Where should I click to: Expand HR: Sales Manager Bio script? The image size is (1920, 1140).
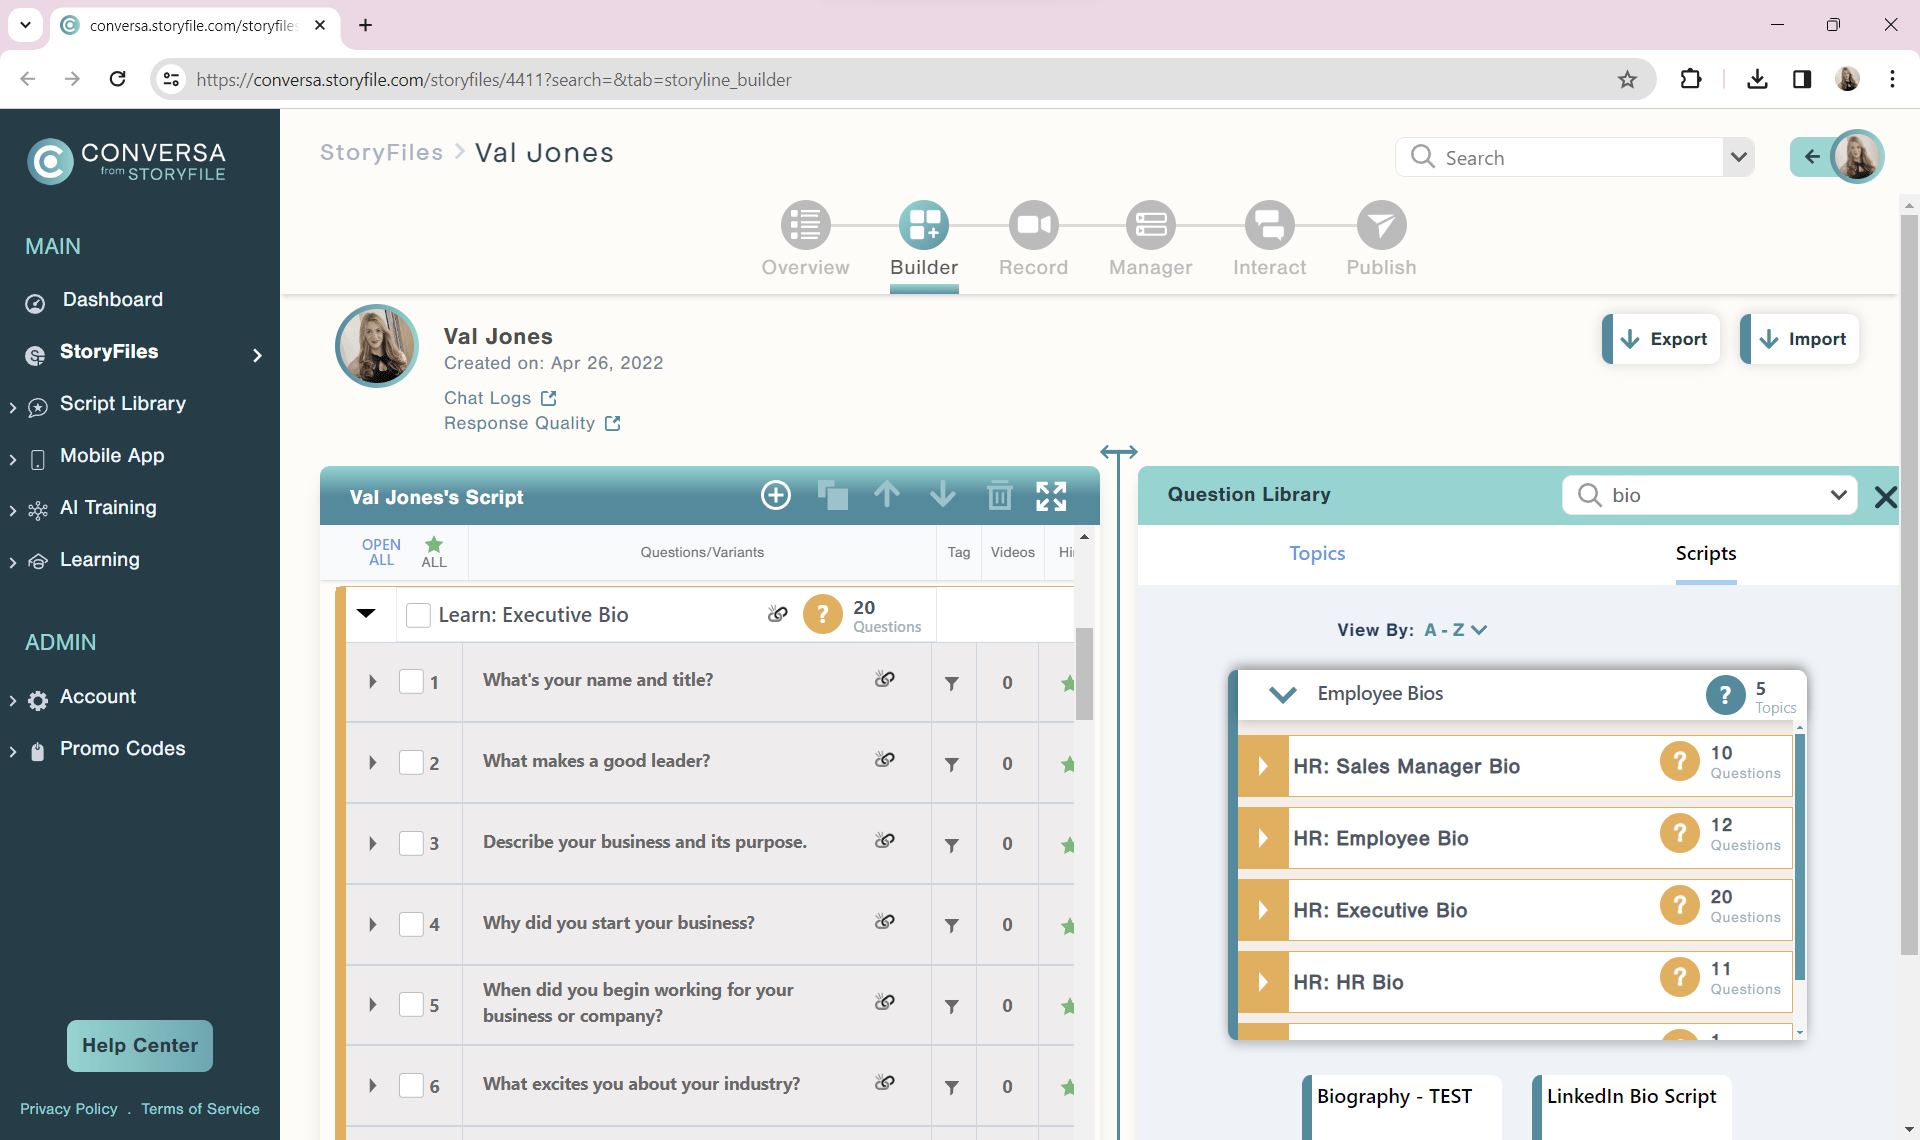(1263, 766)
